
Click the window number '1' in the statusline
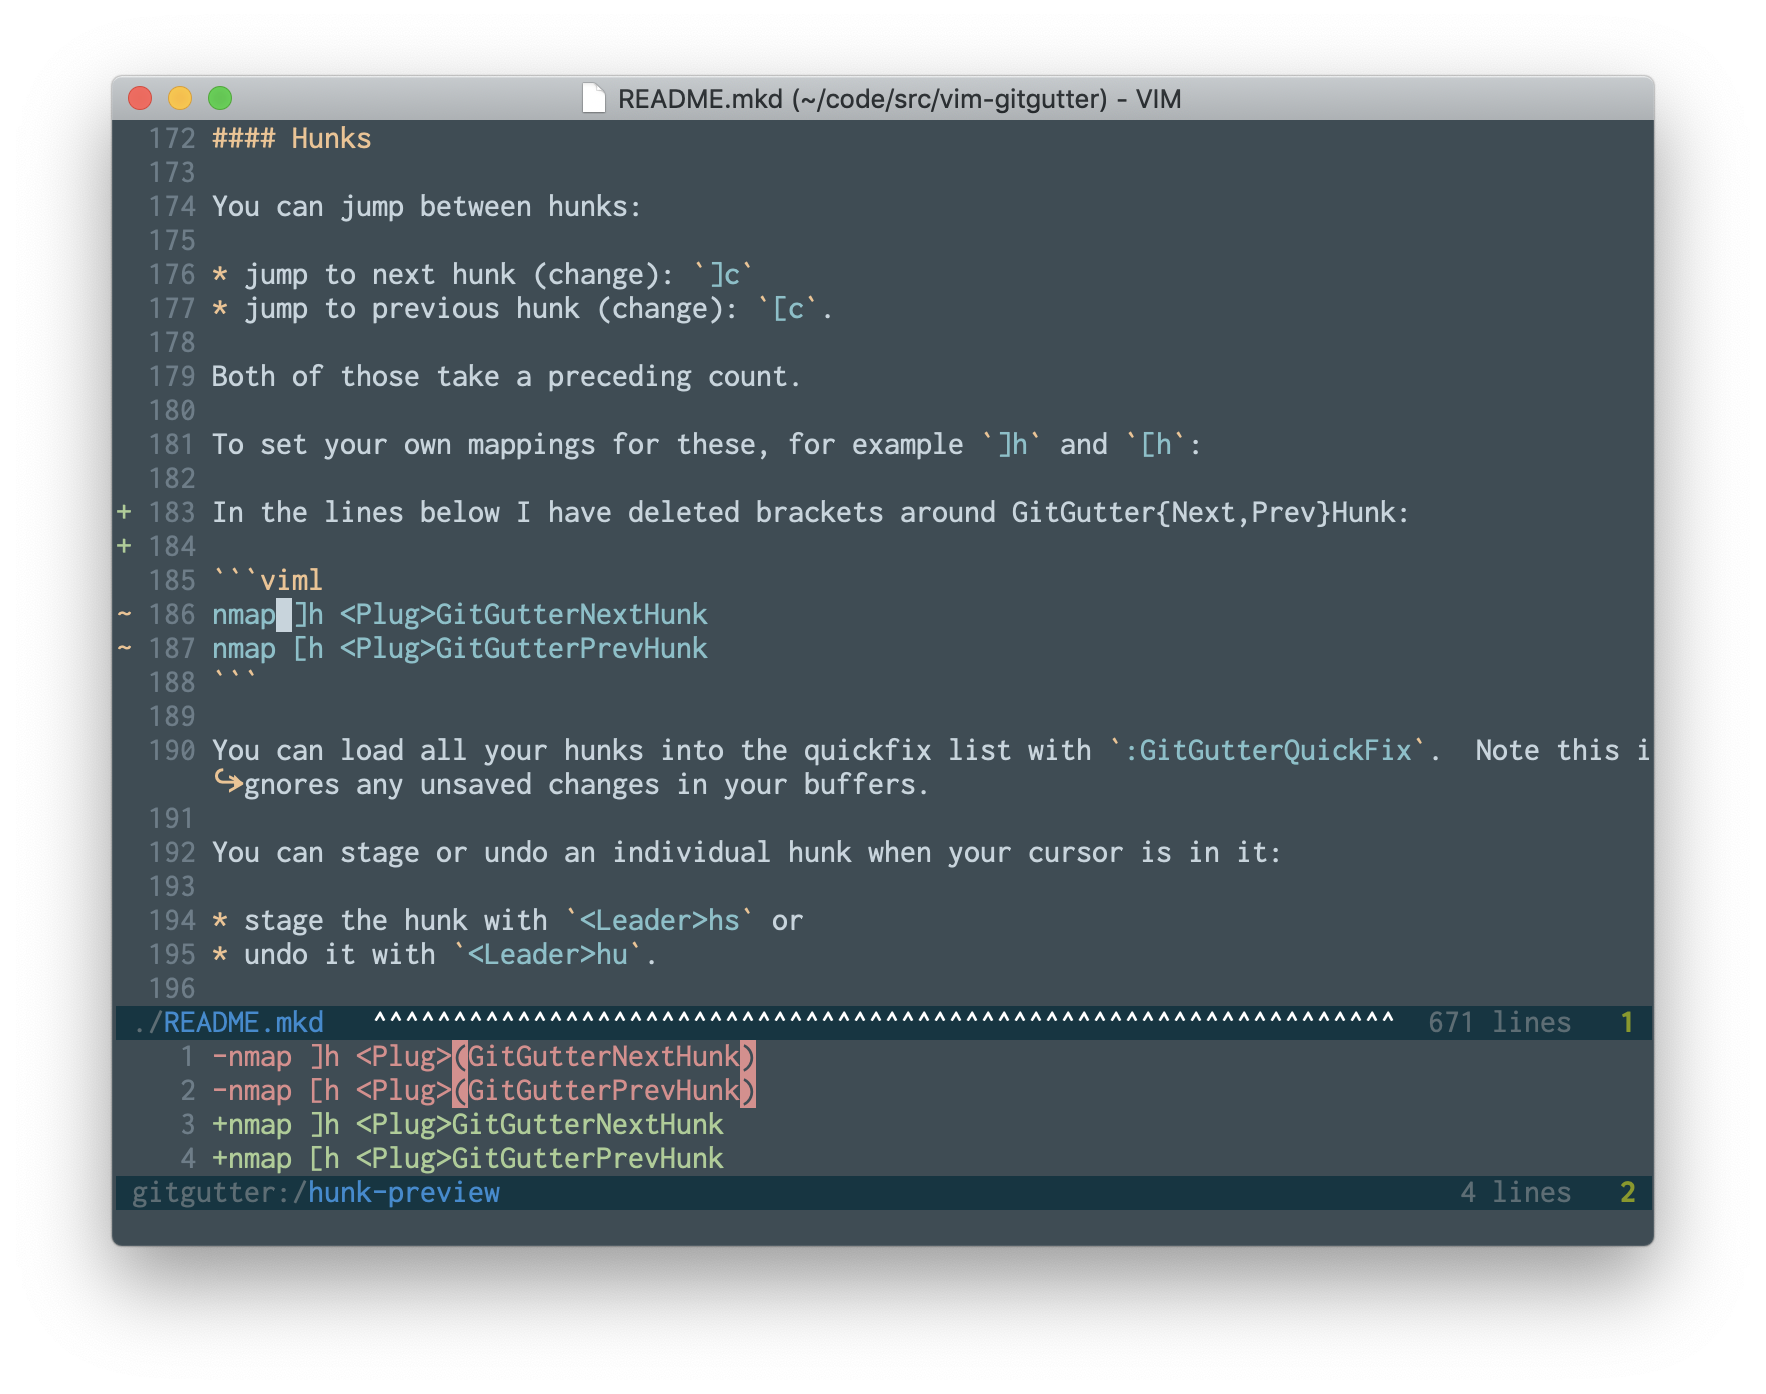click(1628, 1022)
